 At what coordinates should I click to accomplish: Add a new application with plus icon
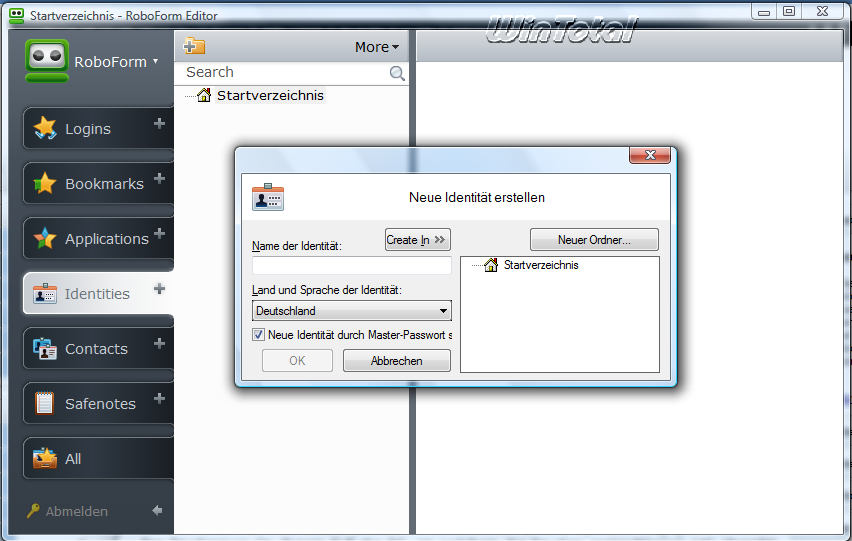pos(159,233)
